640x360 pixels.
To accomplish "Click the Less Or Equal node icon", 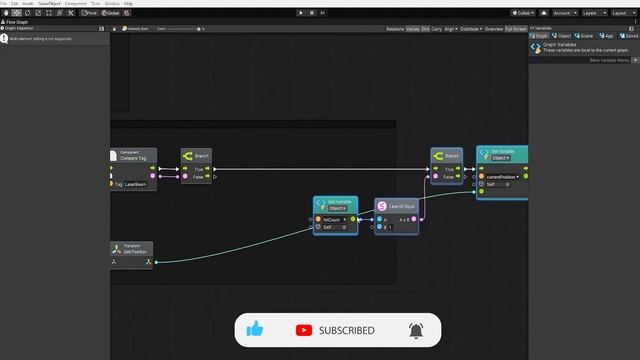I will pyautogui.click(x=382, y=207).
